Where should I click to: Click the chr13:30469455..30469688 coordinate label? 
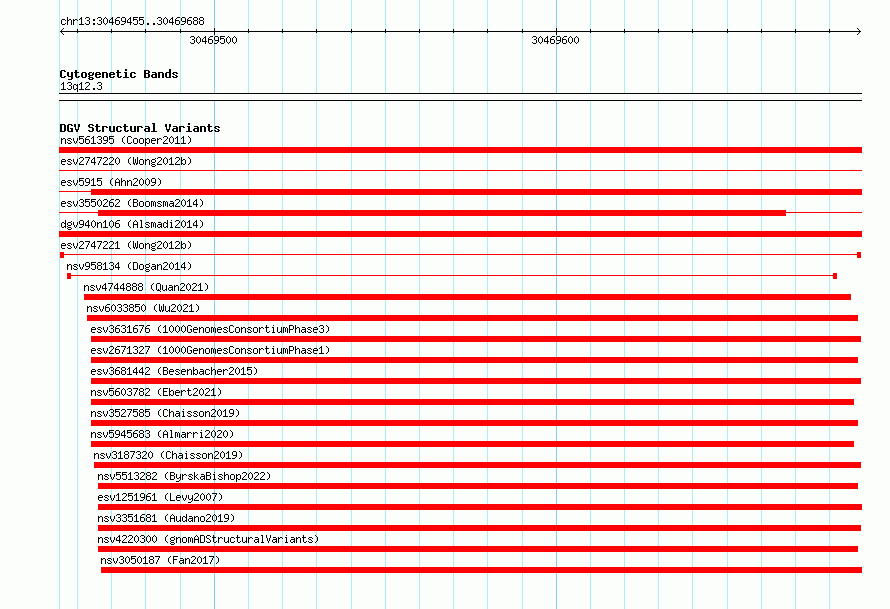[x=132, y=22]
